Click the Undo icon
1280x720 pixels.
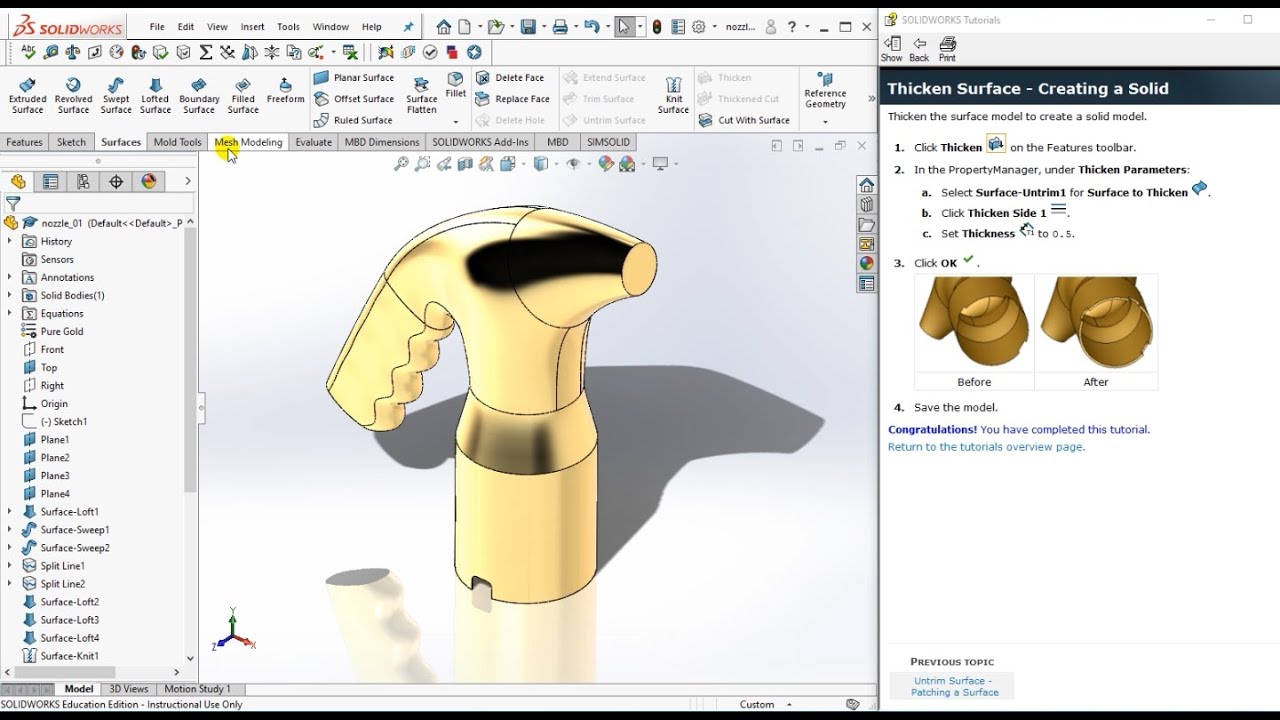592,27
